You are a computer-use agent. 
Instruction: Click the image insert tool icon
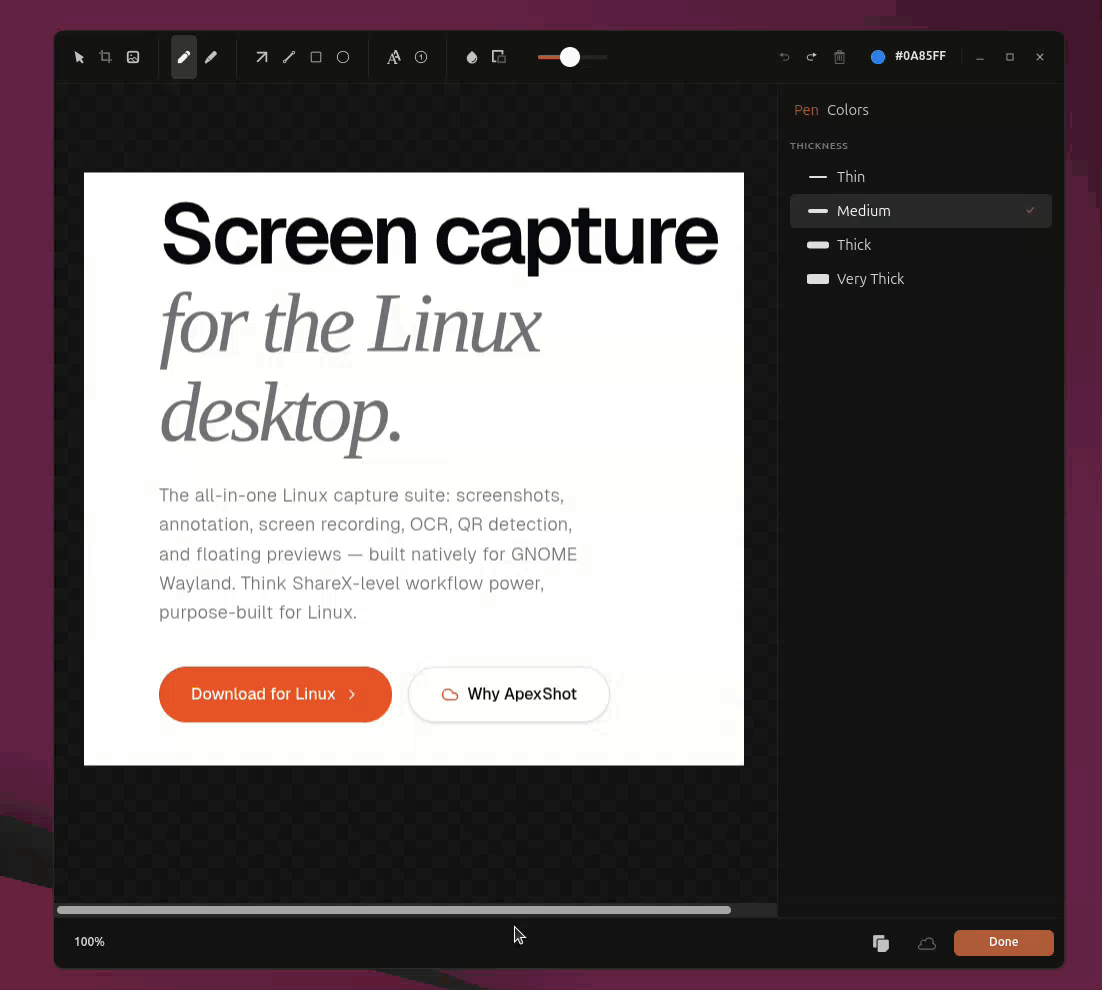(133, 57)
